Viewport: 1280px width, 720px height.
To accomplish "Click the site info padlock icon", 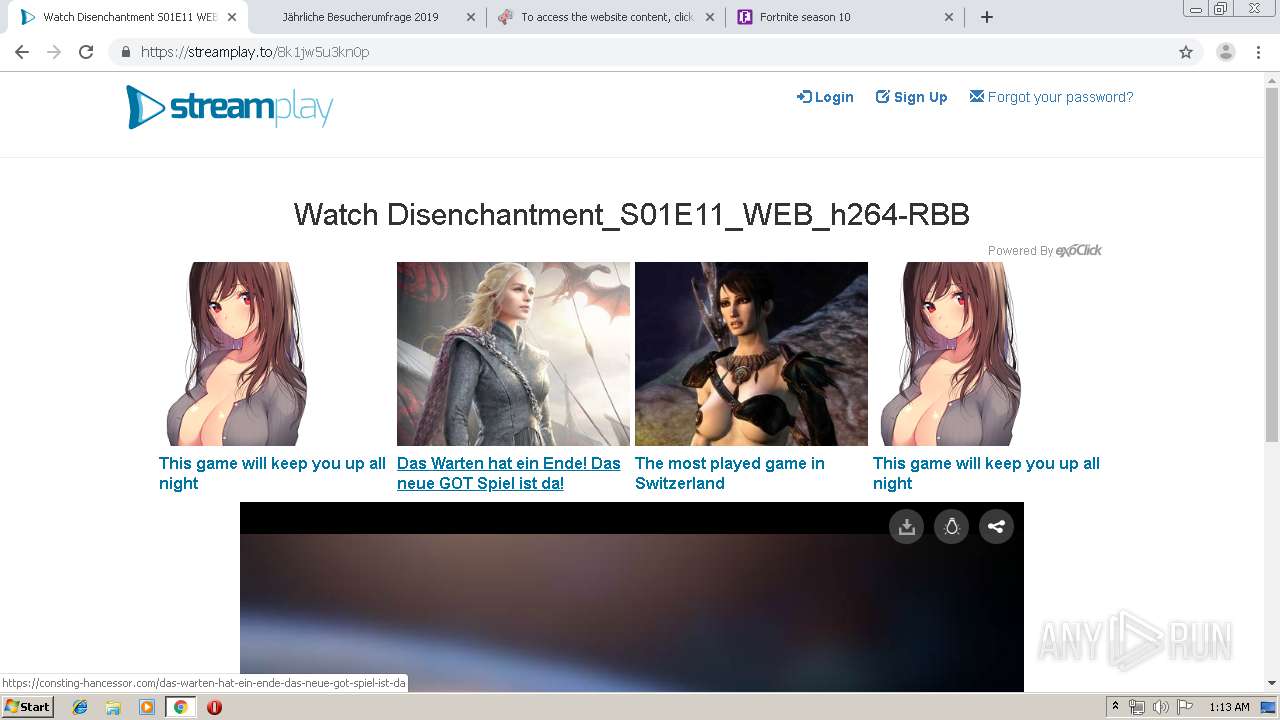I will (125, 52).
